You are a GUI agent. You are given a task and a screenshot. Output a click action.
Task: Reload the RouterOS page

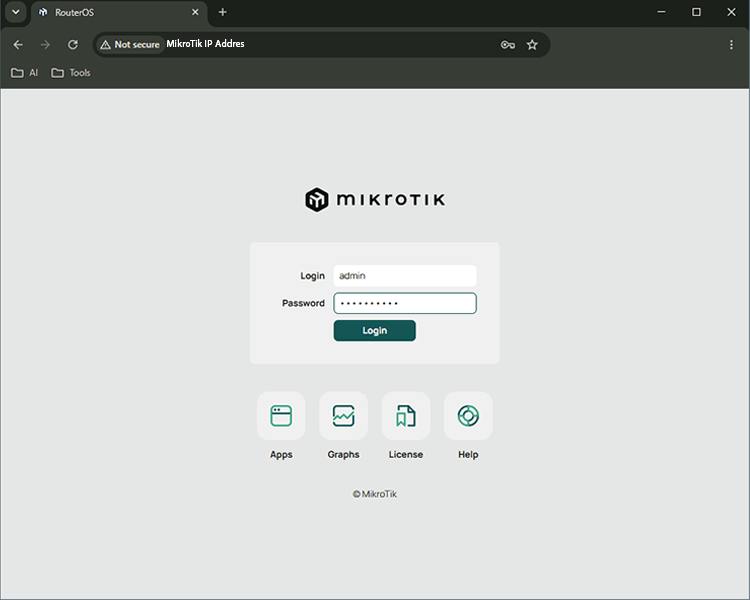(73, 44)
